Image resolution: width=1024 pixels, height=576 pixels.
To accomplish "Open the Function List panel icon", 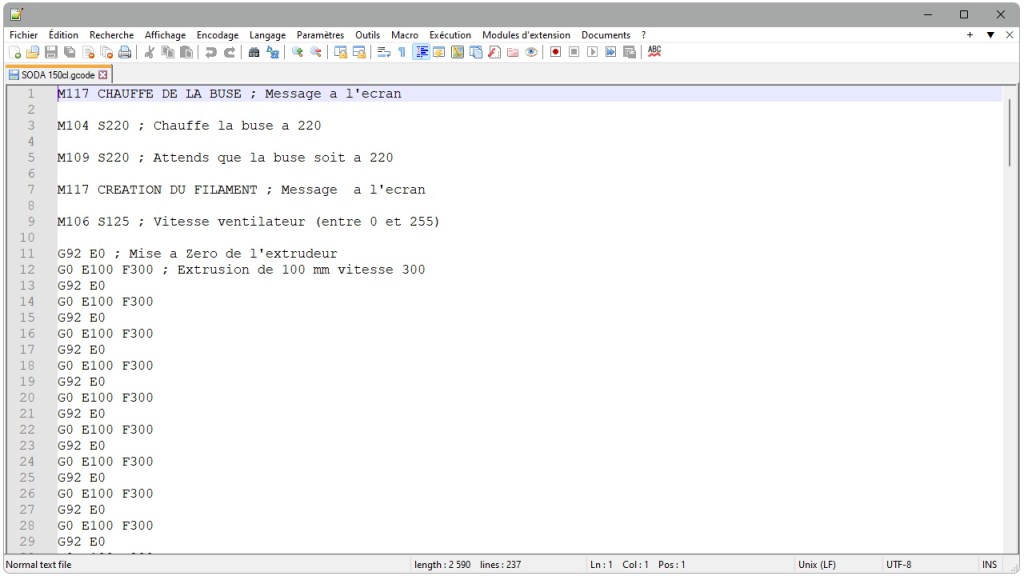I will (494, 52).
